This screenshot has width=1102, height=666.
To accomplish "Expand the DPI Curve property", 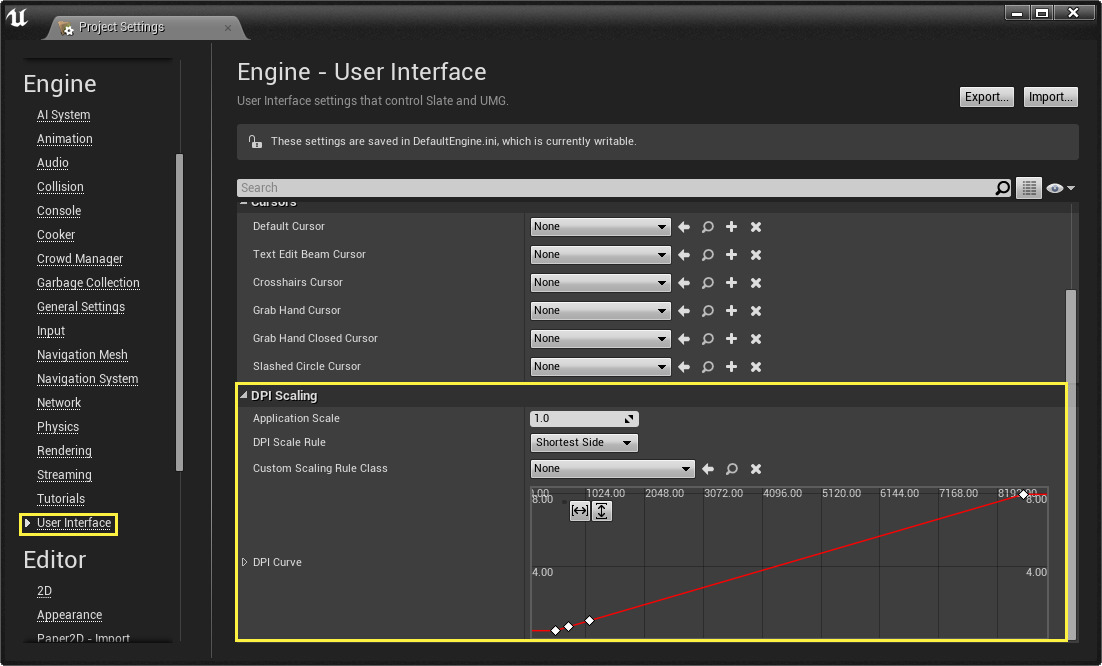I will pos(244,562).
